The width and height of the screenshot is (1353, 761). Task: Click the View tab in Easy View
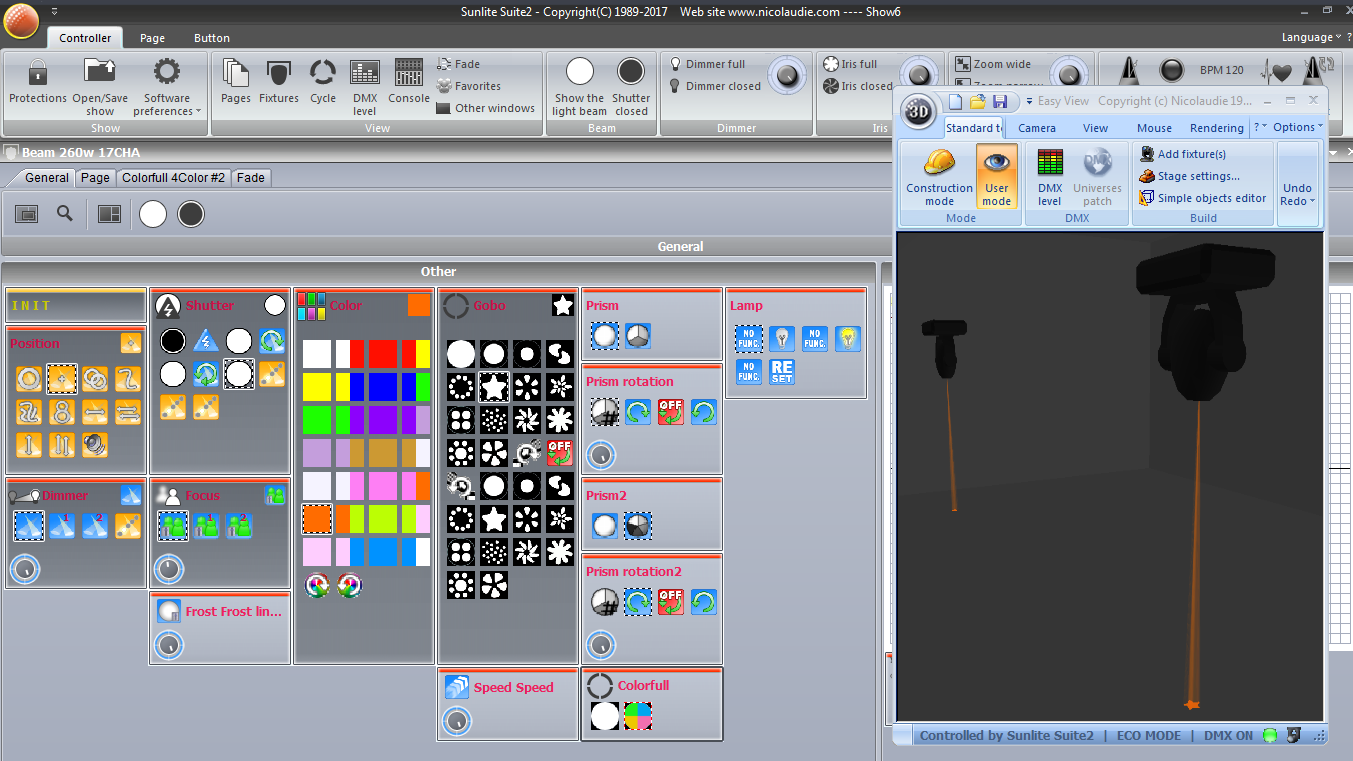pyautogui.click(x=1096, y=128)
